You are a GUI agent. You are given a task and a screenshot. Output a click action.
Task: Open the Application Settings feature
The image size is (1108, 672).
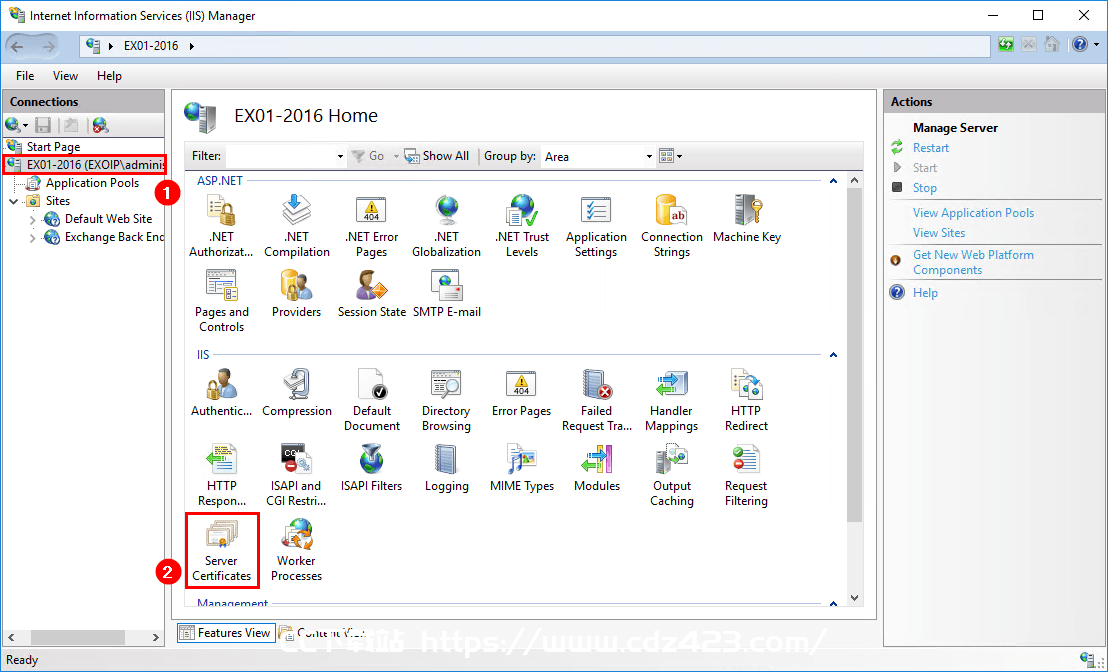tap(596, 226)
